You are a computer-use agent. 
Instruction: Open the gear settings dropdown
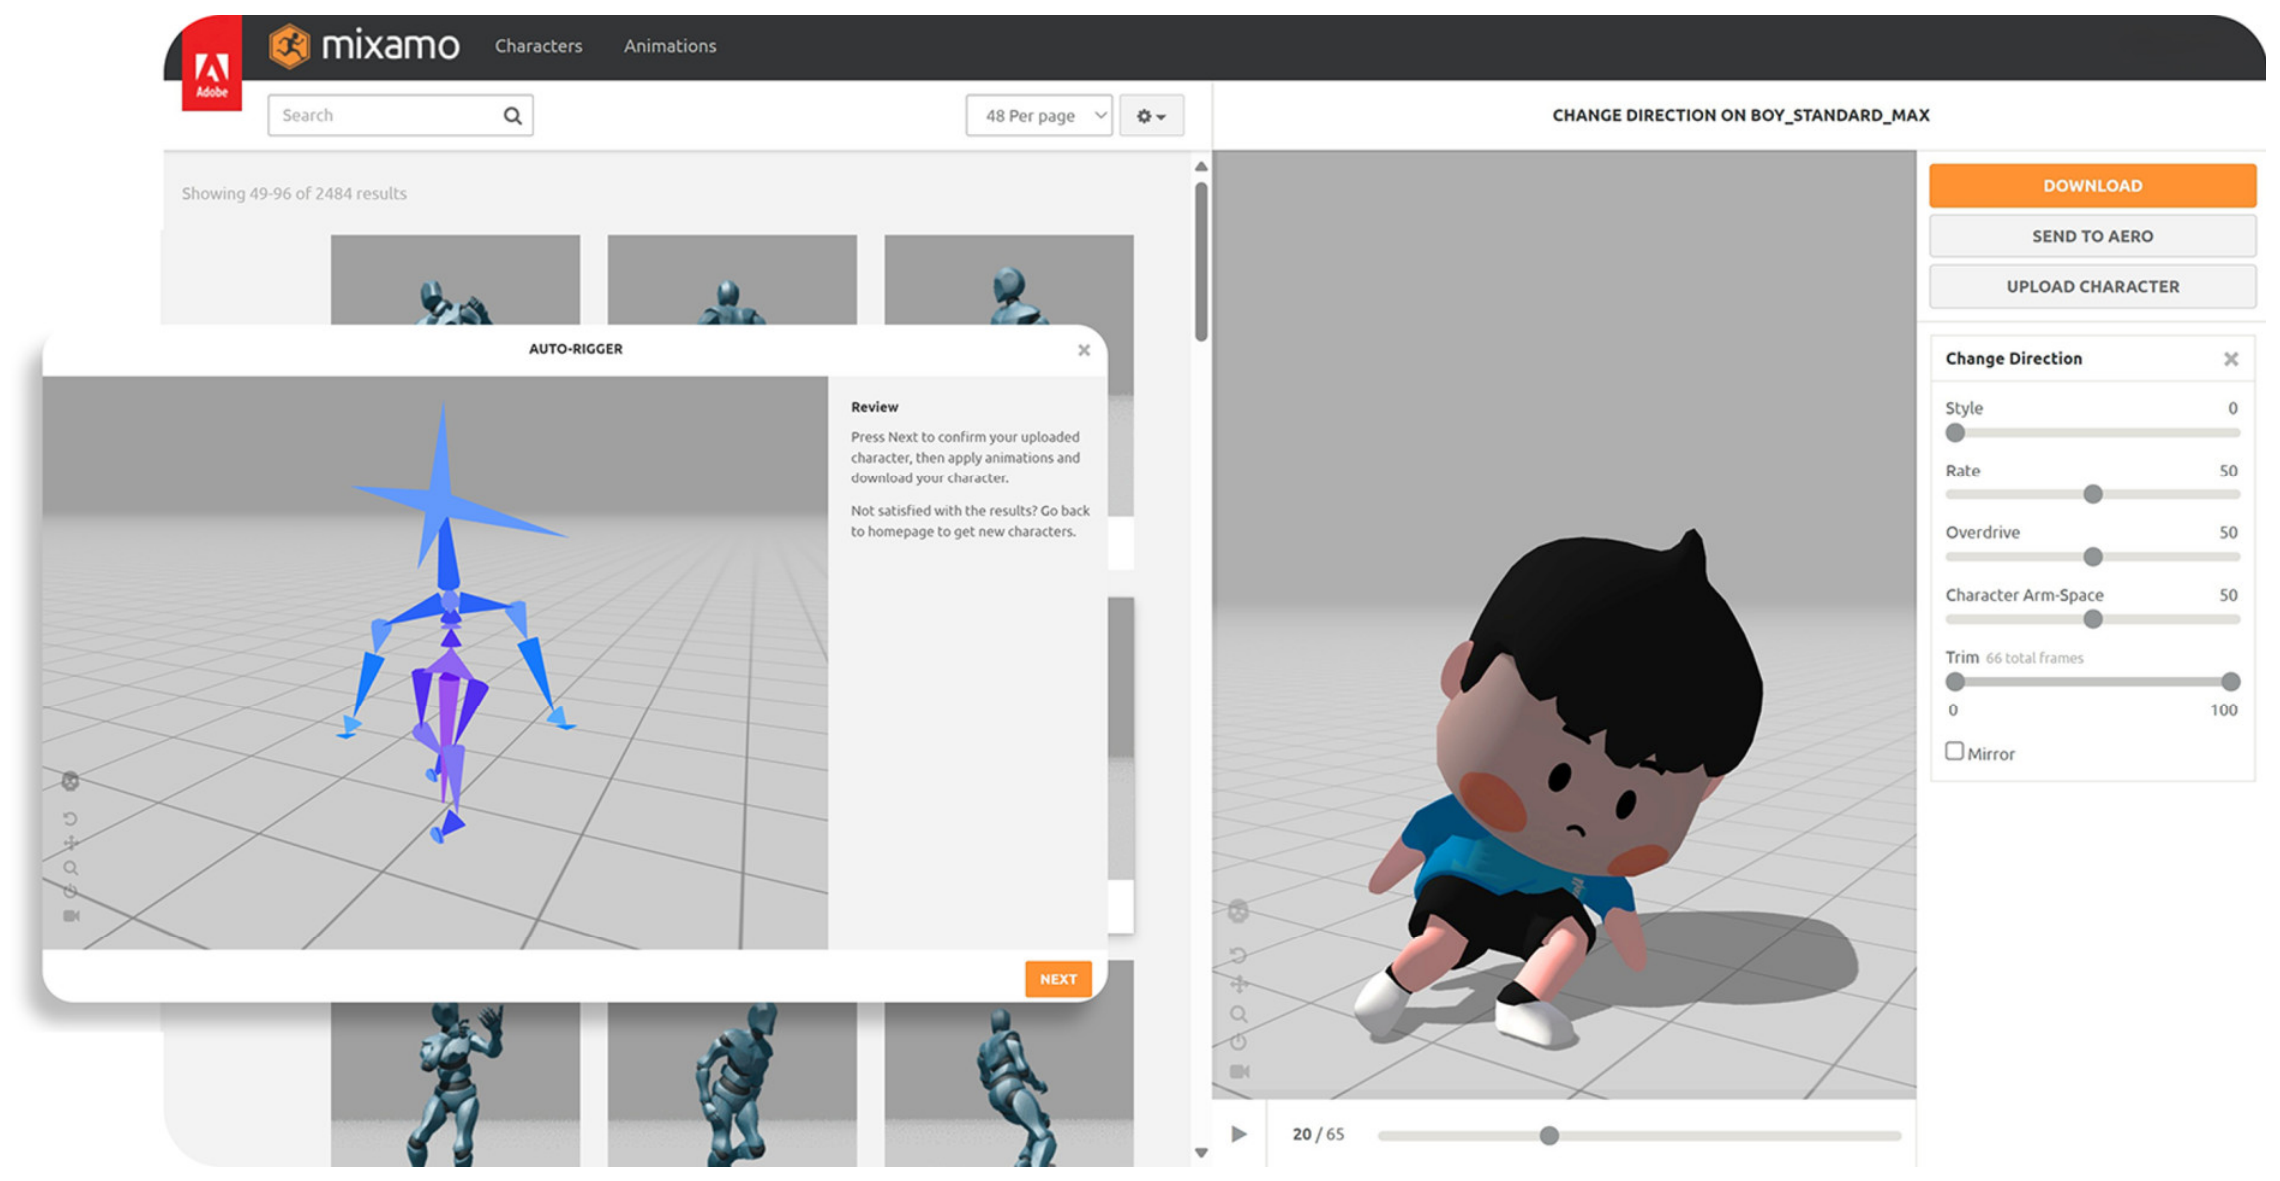point(1151,115)
